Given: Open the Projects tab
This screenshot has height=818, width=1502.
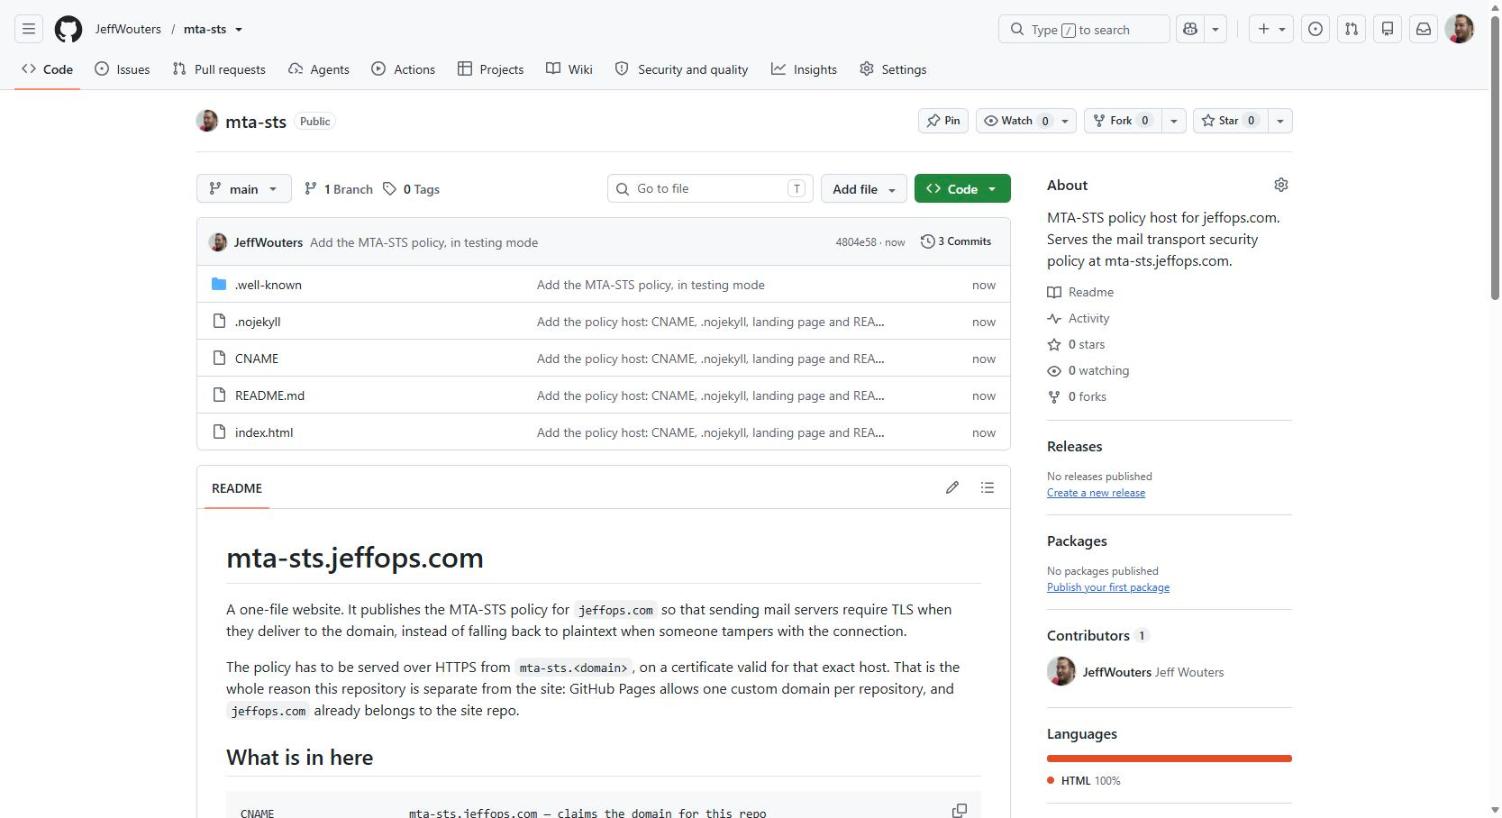Looking at the screenshot, I should pos(491,69).
